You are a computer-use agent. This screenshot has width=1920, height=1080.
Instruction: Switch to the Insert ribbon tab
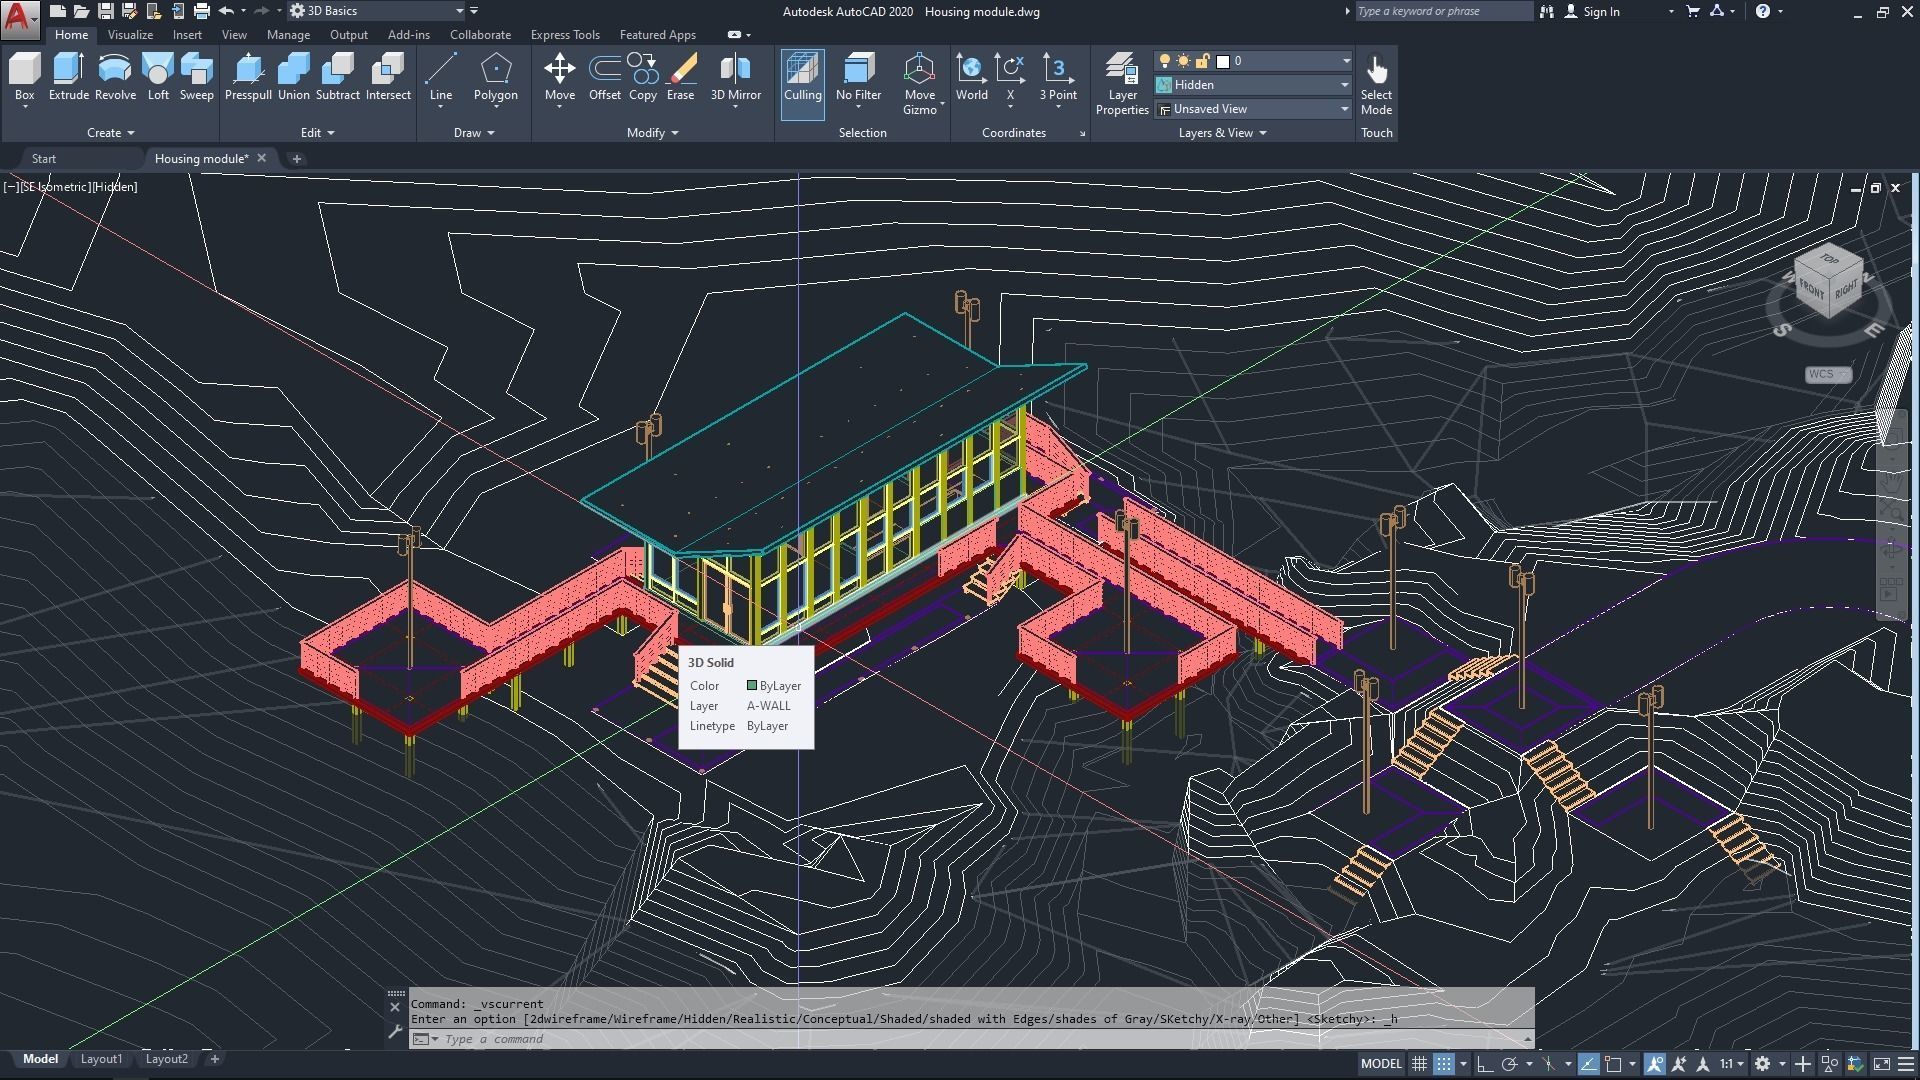point(187,35)
